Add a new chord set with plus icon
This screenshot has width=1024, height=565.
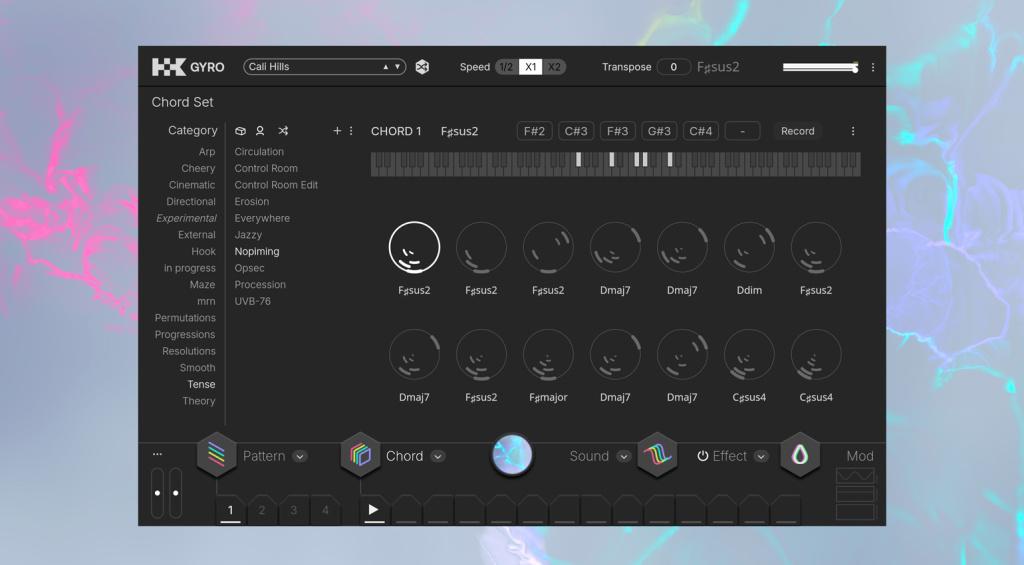(x=337, y=131)
